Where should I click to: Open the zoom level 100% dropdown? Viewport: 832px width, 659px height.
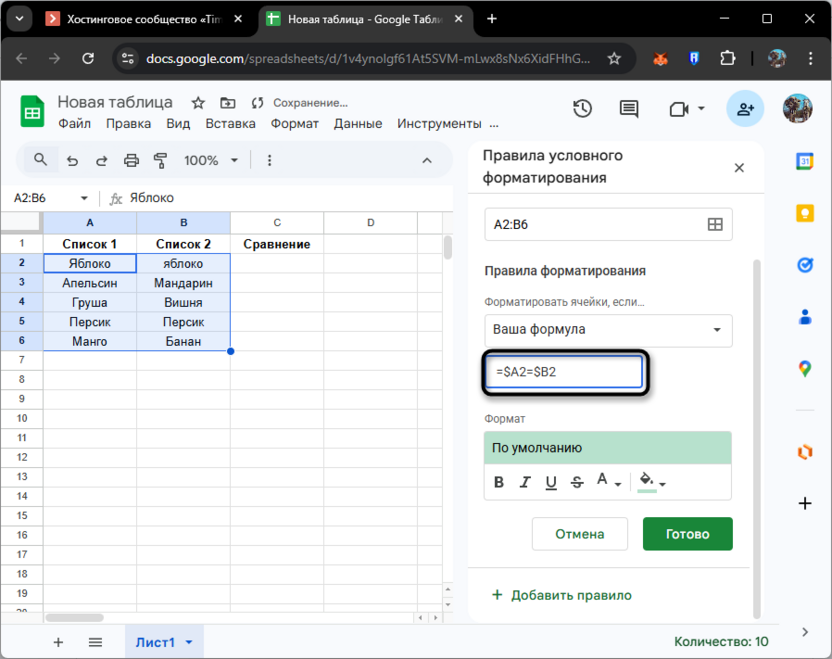coord(212,160)
